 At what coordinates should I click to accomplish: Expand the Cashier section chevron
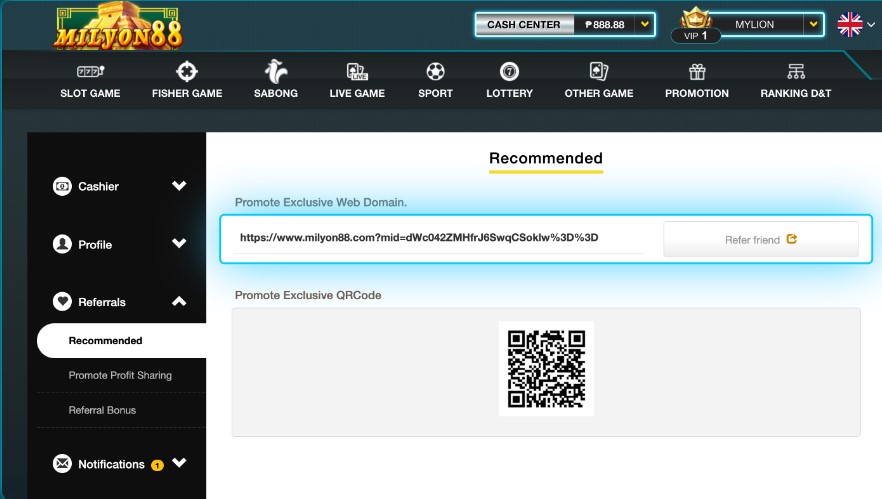(179, 186)
